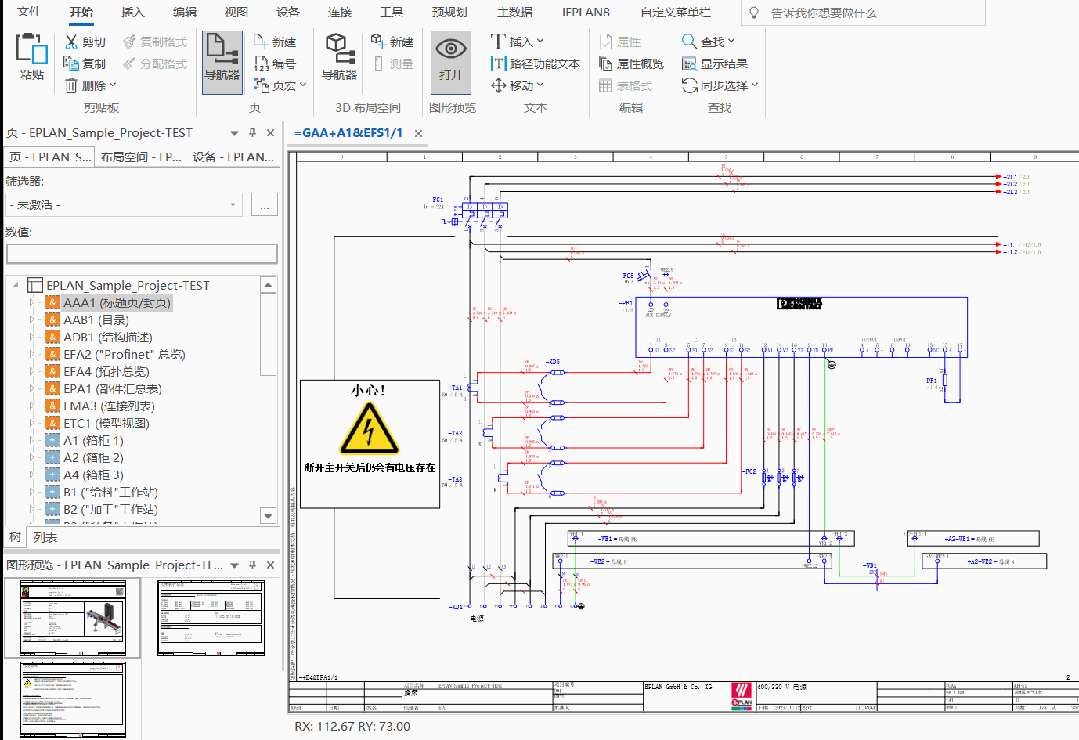Viewport: 1079px width, 740px height.
Task: Open the Insert (插入) ribbon tab
Action: pyautogui.click(x=132, y=12)
